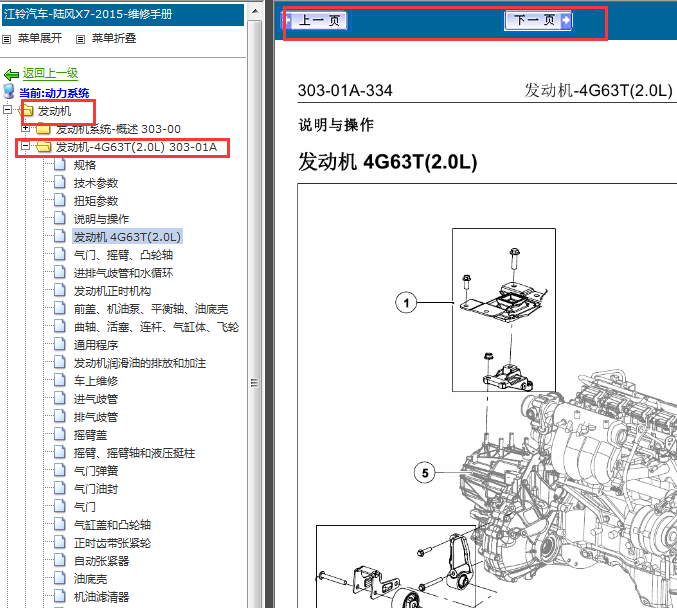Click the 说明与操作 document icon
The height and width of the screenshot is (608, 677).
(x=60, y=218)
